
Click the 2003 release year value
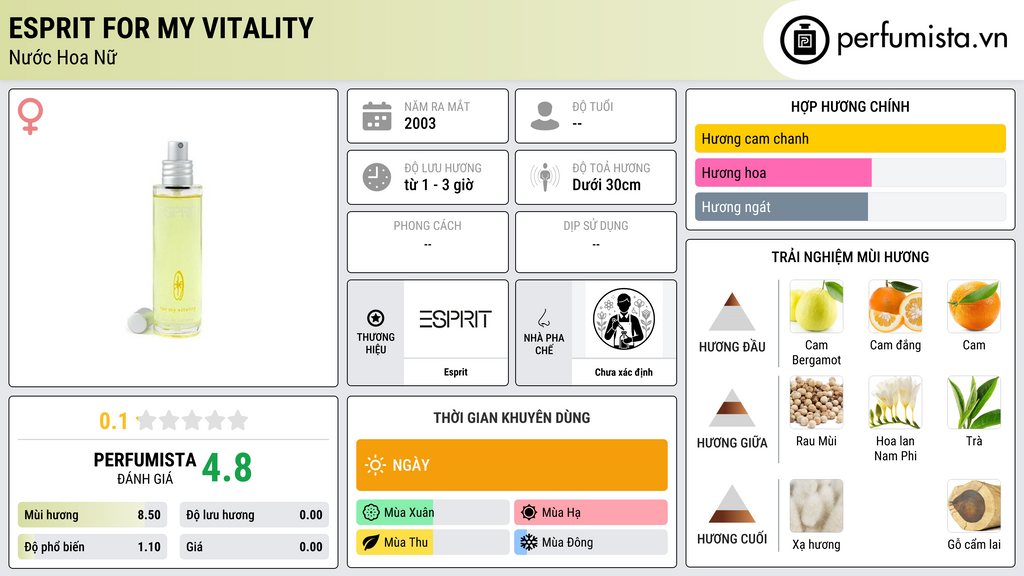coord(420,123)
